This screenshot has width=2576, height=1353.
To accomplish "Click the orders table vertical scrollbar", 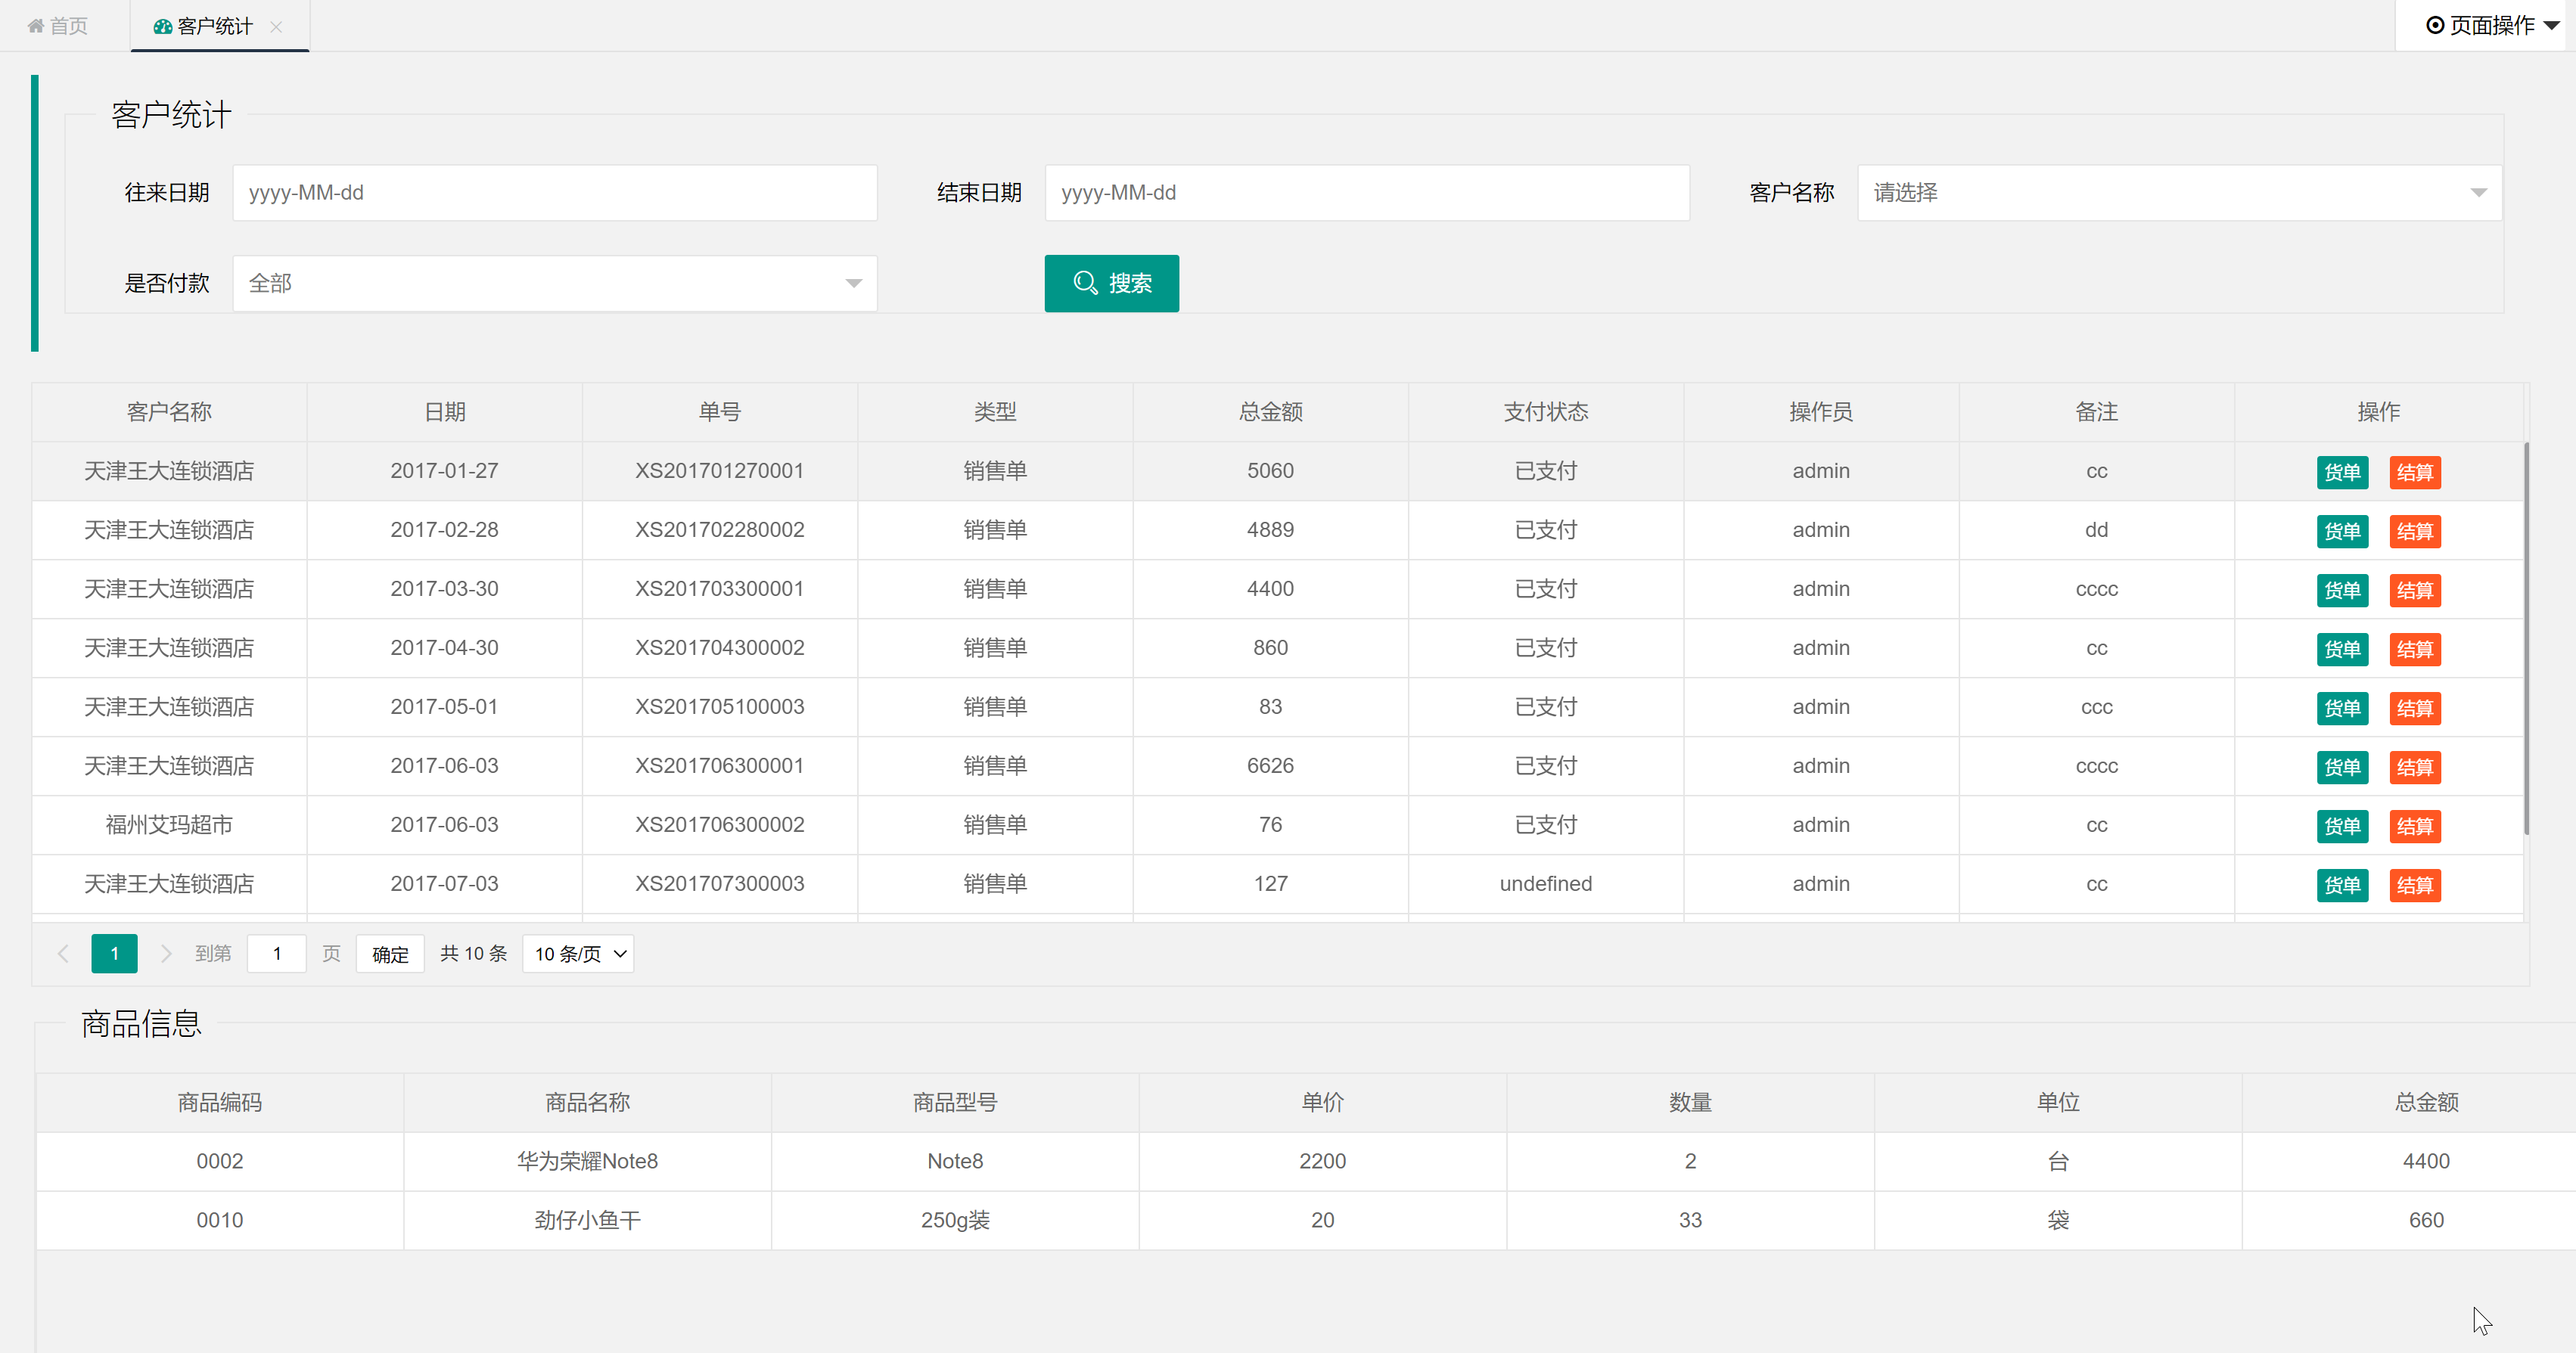I will (2526, 638).
